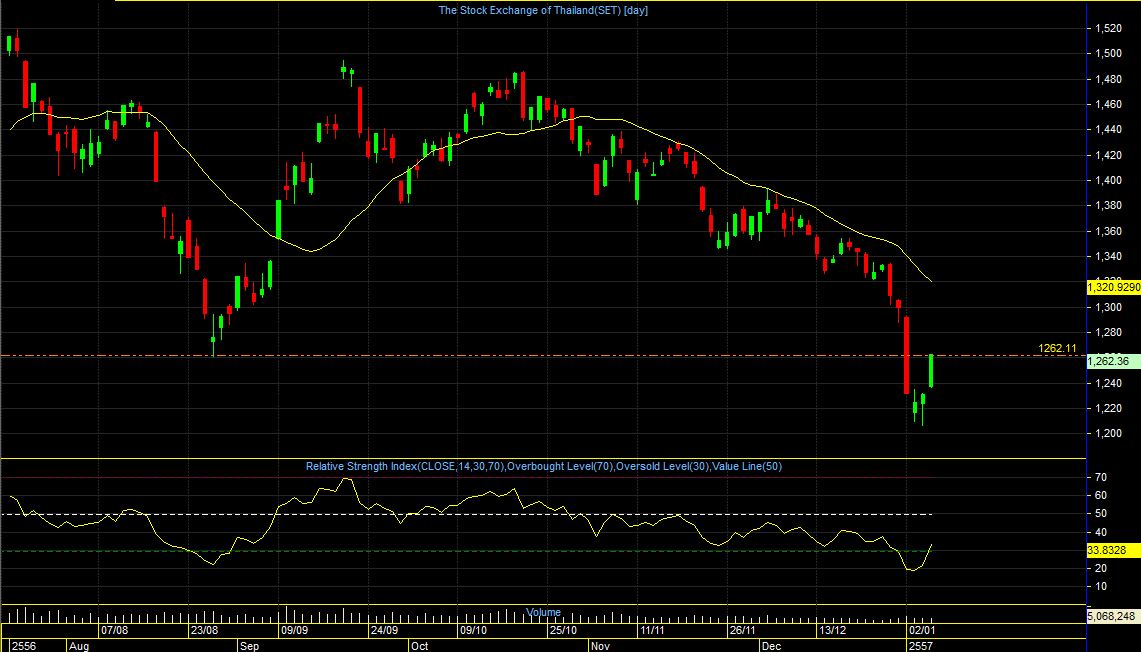The height and width of the screenshot is (652, 1141).
Task: Click the '1,440' price axis label
Action: tap(1108, 130)
